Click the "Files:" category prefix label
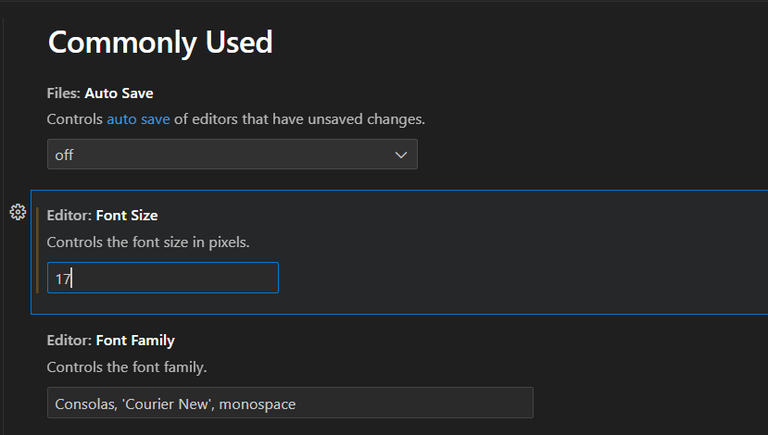 point(63,93)
